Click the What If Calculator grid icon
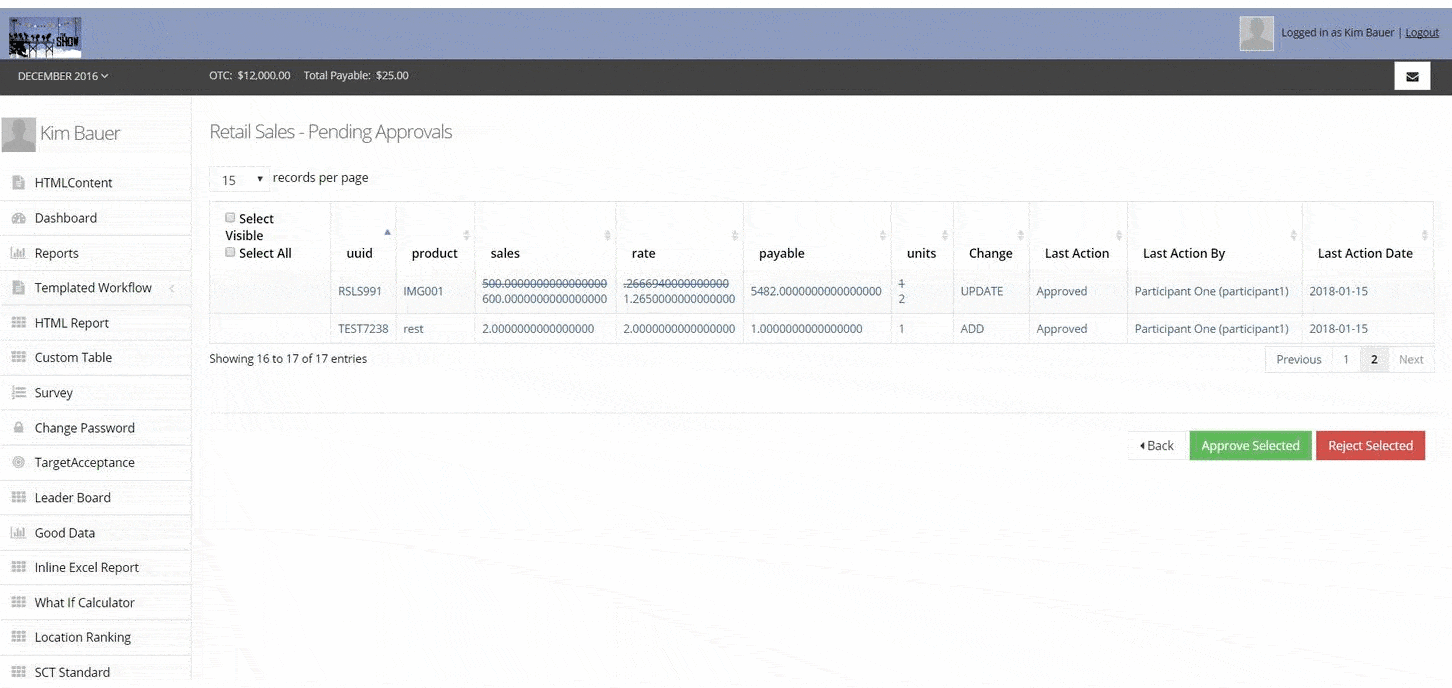Screen dimensions: 1452x688 coord(18,602)
